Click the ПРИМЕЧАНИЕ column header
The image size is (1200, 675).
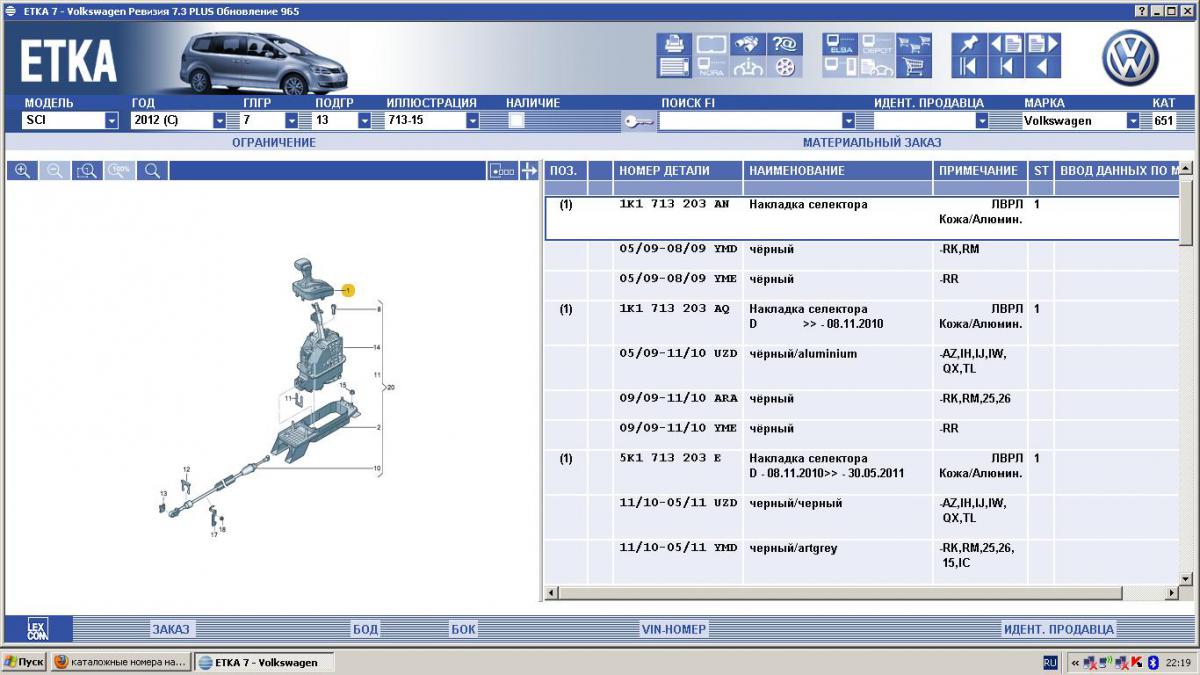[x=981, y=171]
